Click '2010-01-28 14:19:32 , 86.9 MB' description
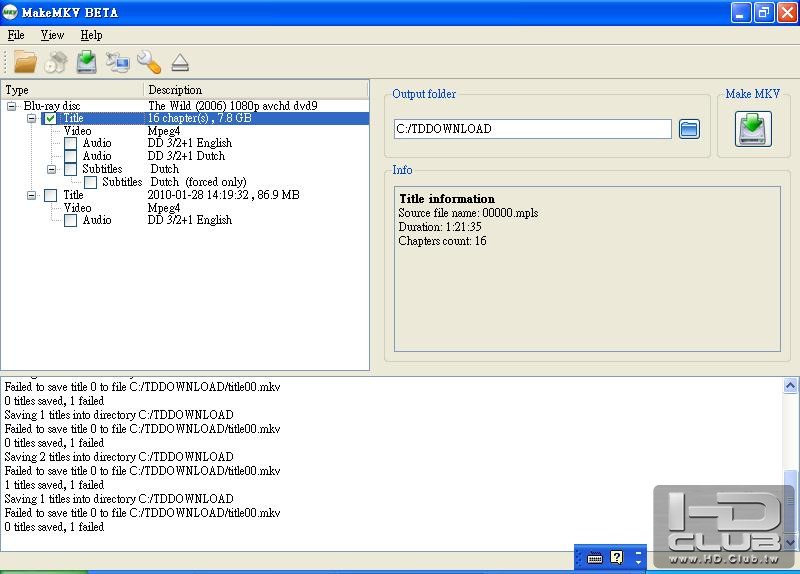This screenshot has width=800, height=574. coord(223,195)
